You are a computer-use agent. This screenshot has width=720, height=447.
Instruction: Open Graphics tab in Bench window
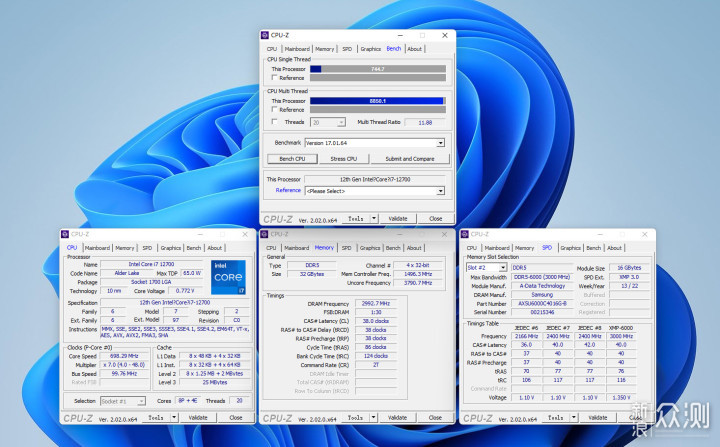pyautogui.click(x=371, y=49)
